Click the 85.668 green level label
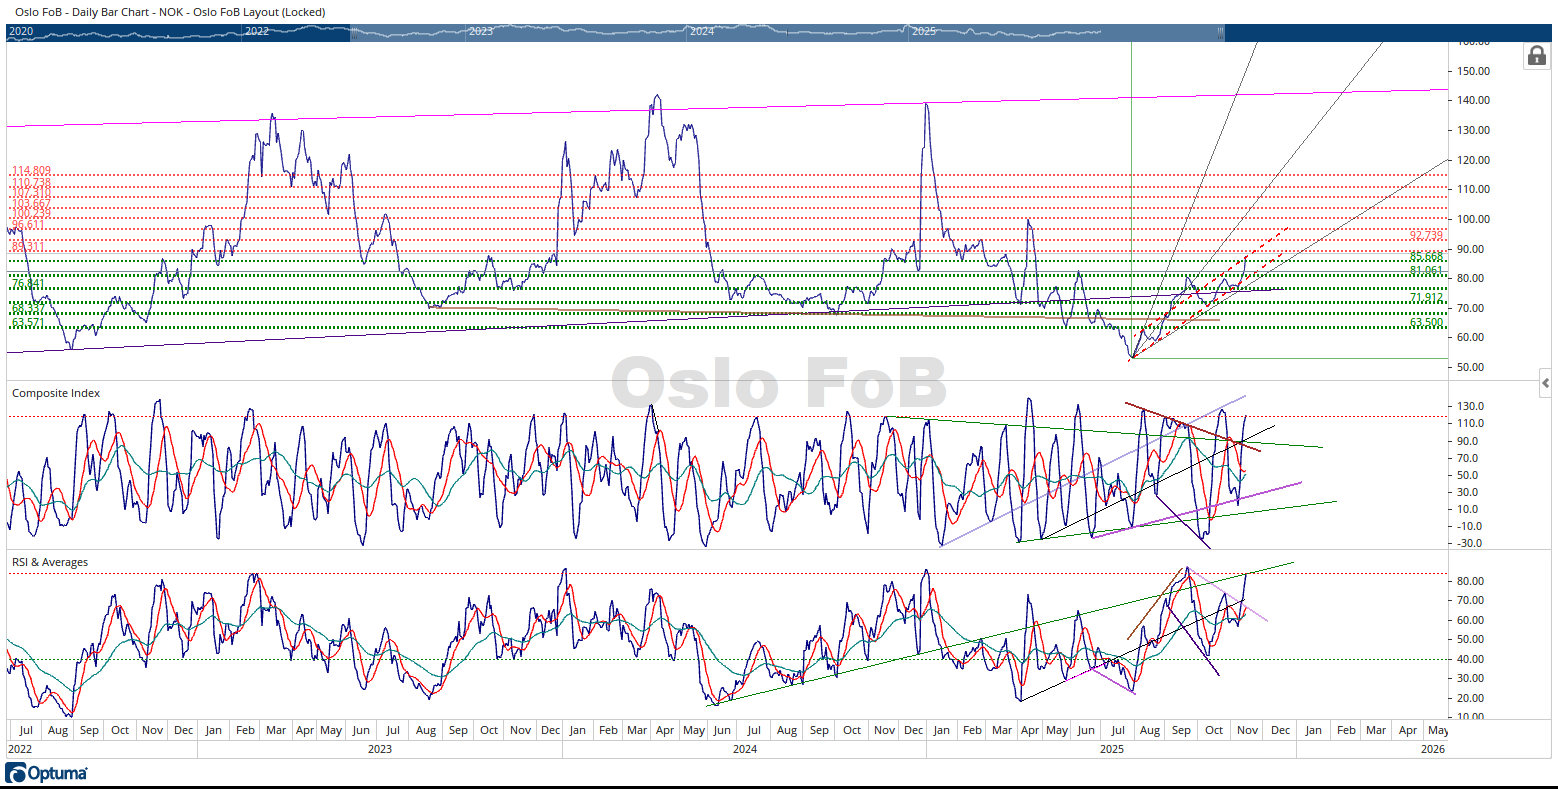The height and width of the screenshot is (789, 1558). pos(1426,257)
